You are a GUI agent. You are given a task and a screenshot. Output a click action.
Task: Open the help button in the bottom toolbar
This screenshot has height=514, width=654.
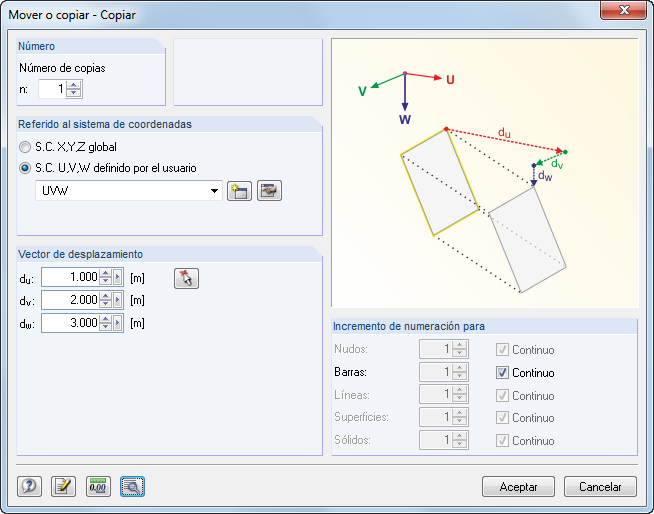pyautogui.click(x=29, y=486)
